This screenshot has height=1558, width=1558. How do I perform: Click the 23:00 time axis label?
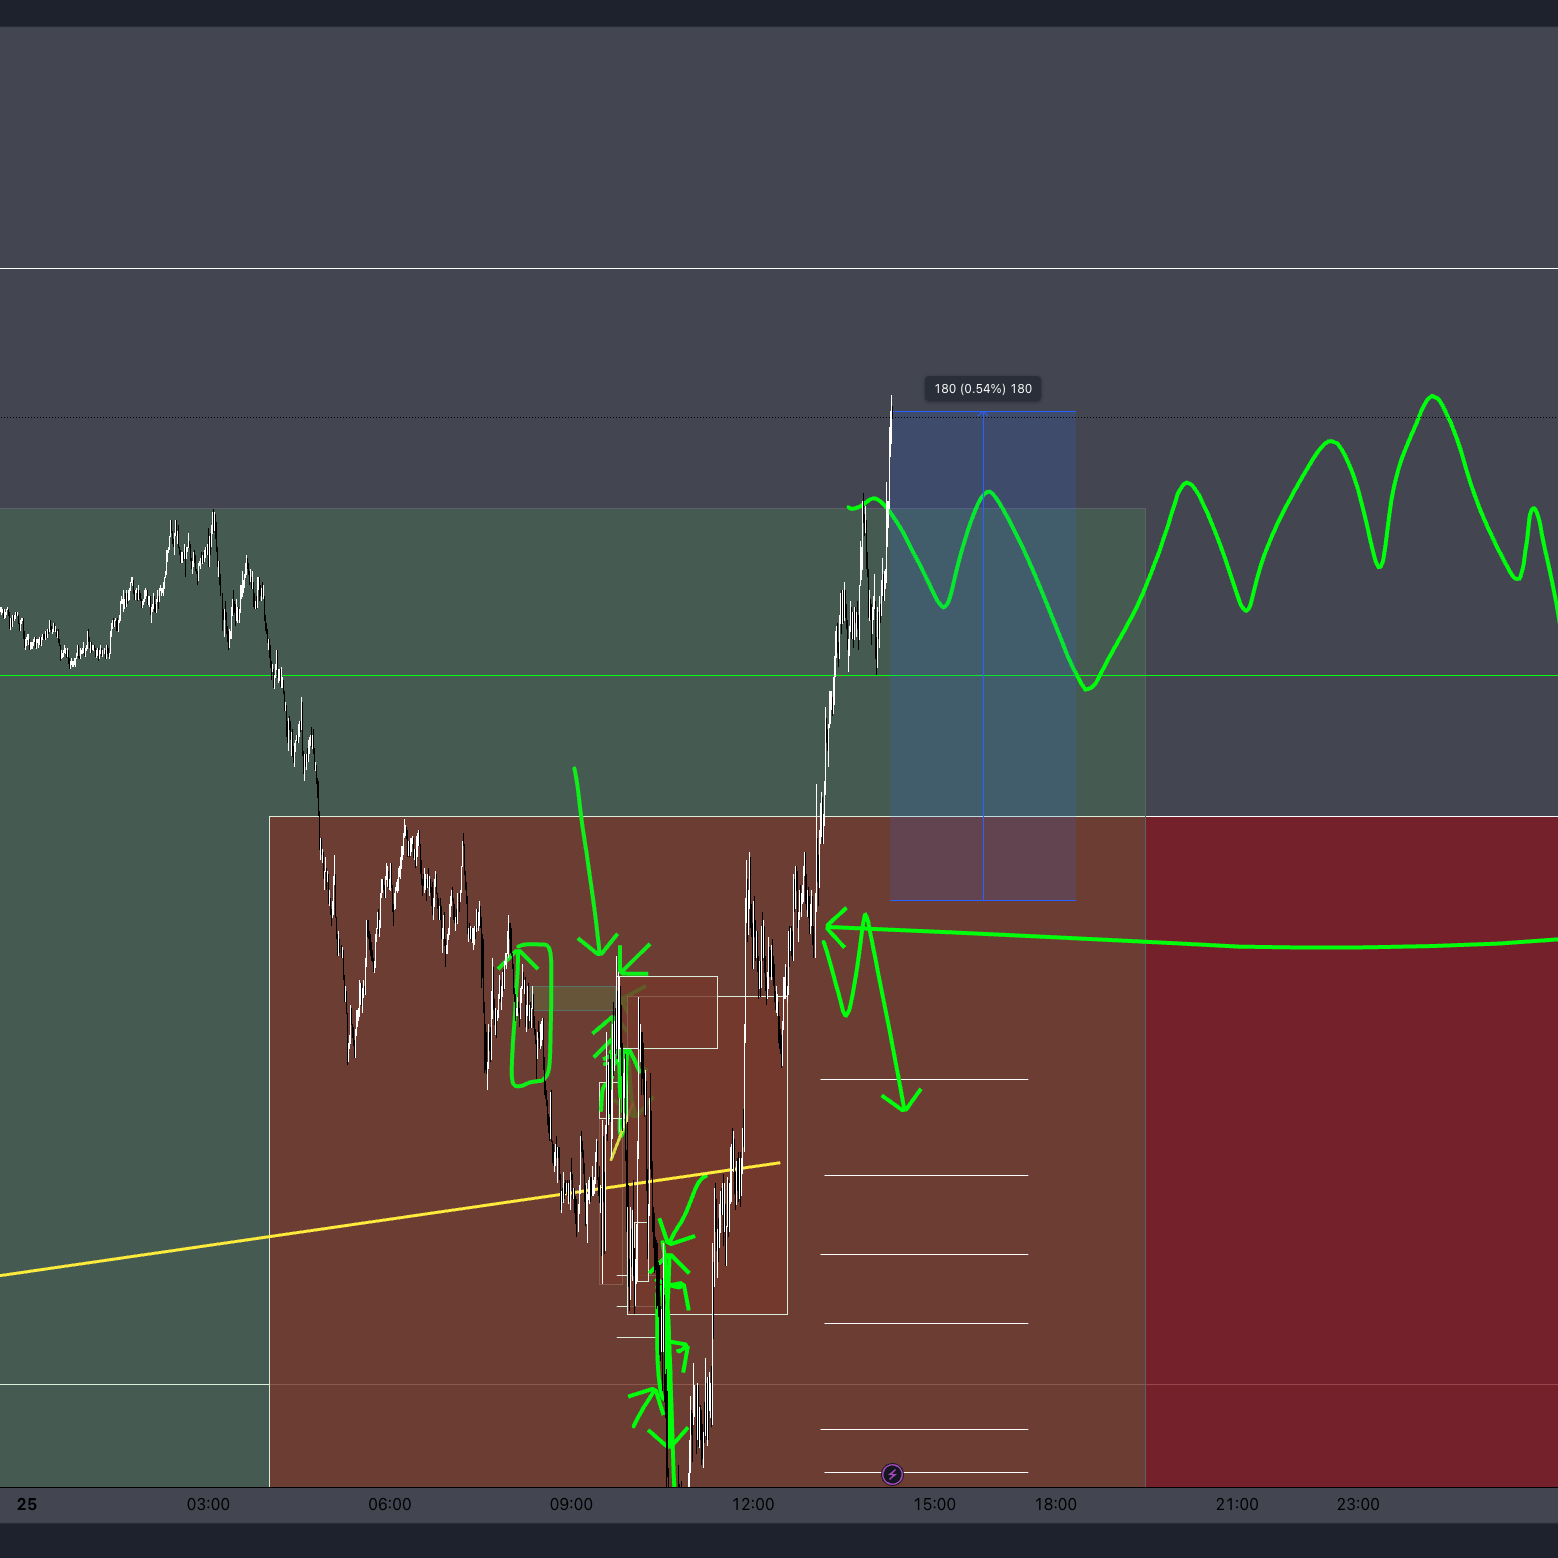[x=1358, y=1504]
